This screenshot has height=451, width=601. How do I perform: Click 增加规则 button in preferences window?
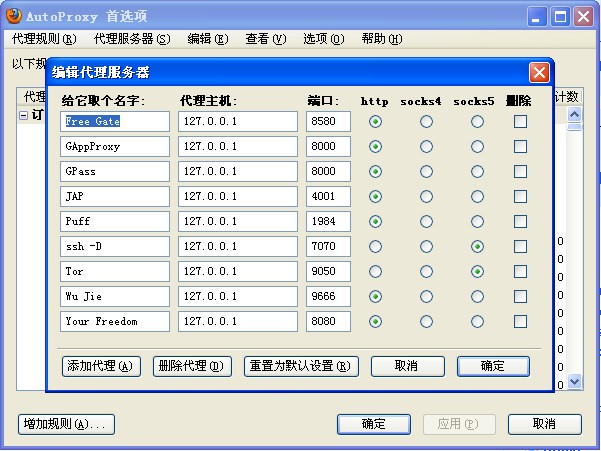pos(66,424)
